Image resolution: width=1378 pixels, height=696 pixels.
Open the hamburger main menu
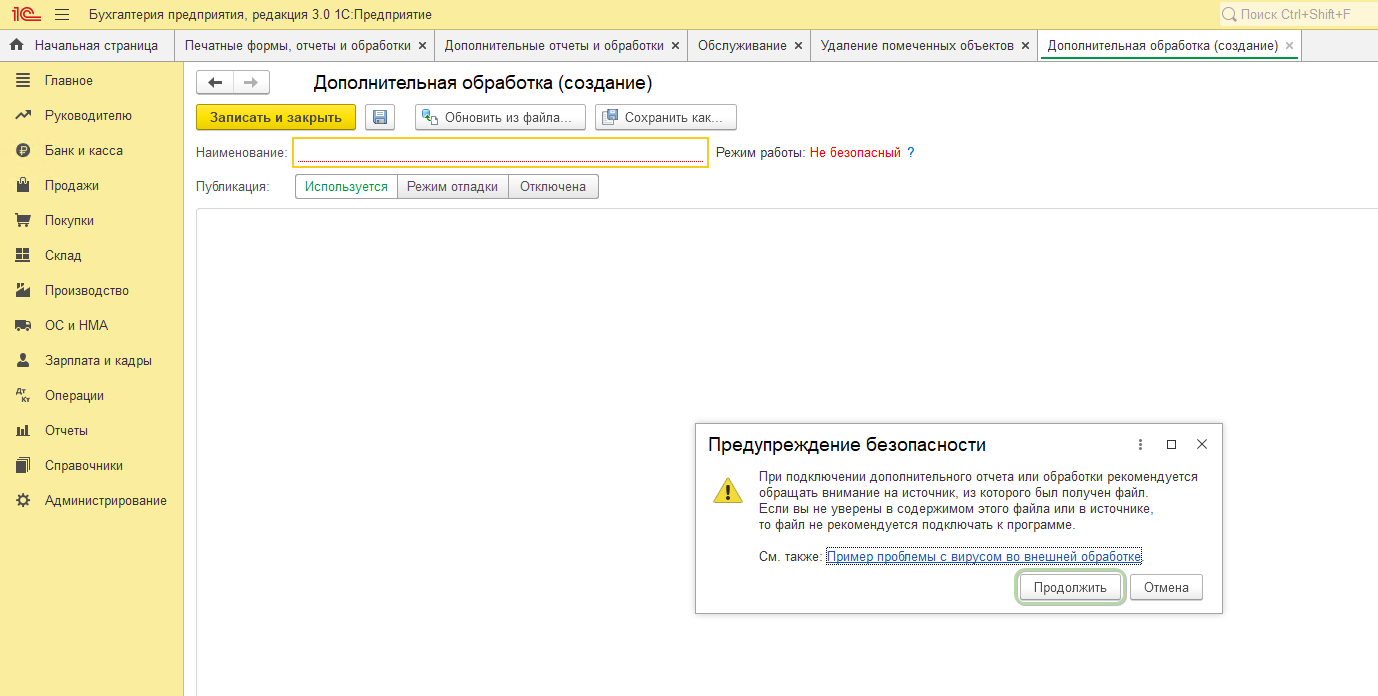coord(62,14)
